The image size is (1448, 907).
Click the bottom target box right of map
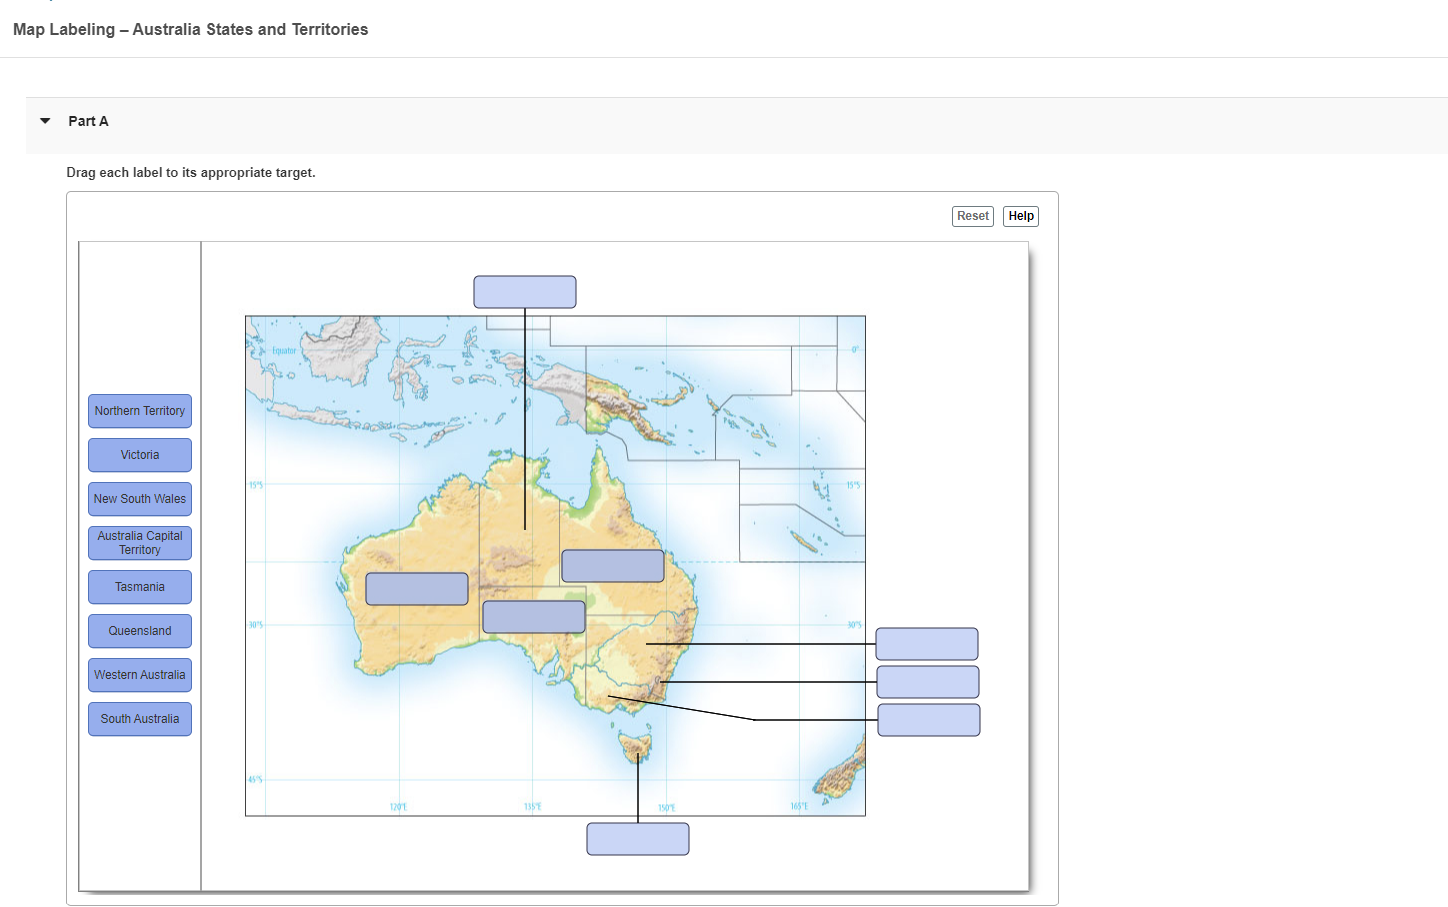point(929,720)
